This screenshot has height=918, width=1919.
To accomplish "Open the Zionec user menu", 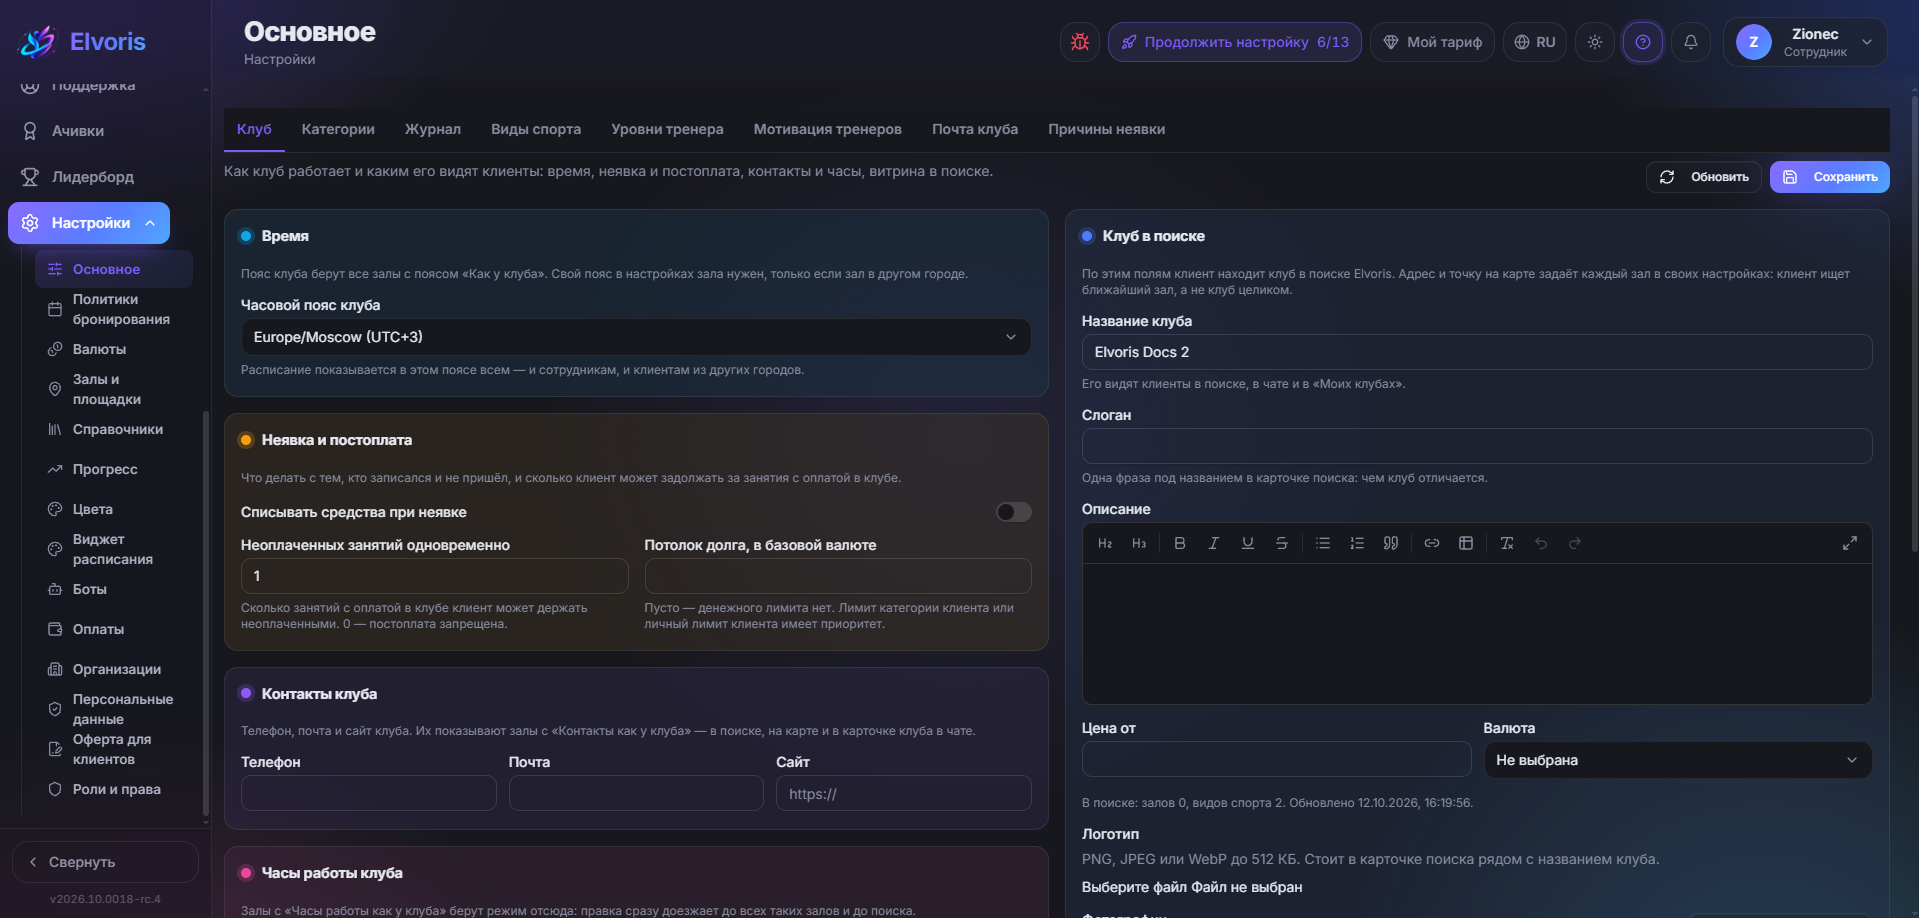I will pos(1805,42).
